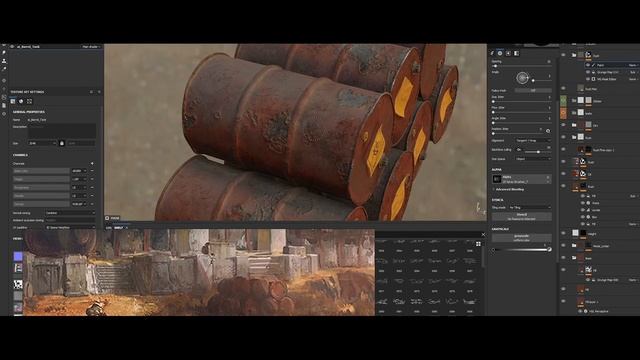Toggle visibility of MG Mask Editor effect

point(588,79)
